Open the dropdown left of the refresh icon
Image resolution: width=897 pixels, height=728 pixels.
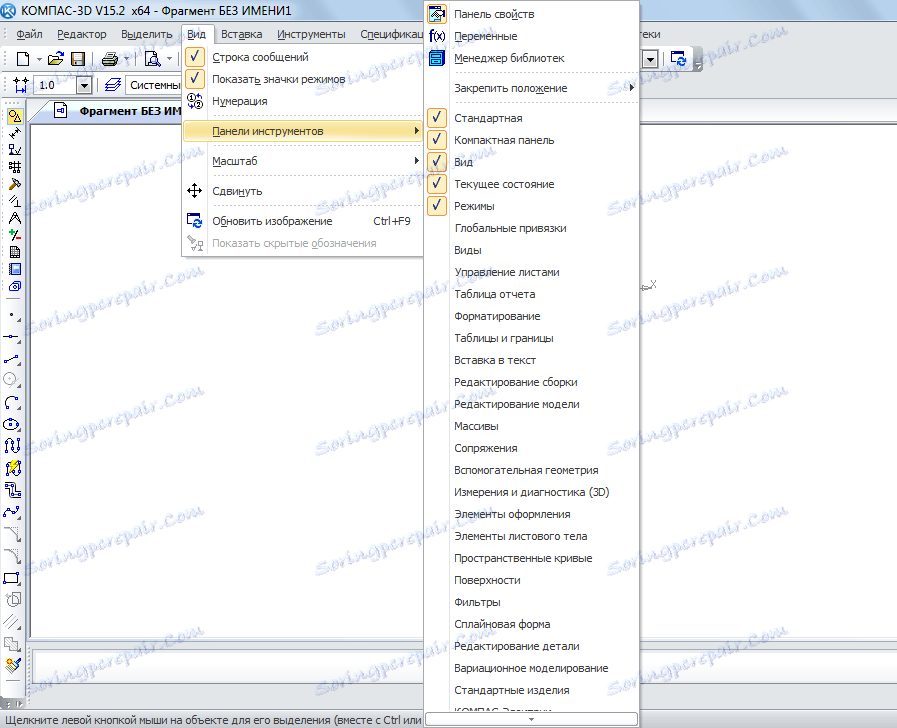(x=650, y=59)
